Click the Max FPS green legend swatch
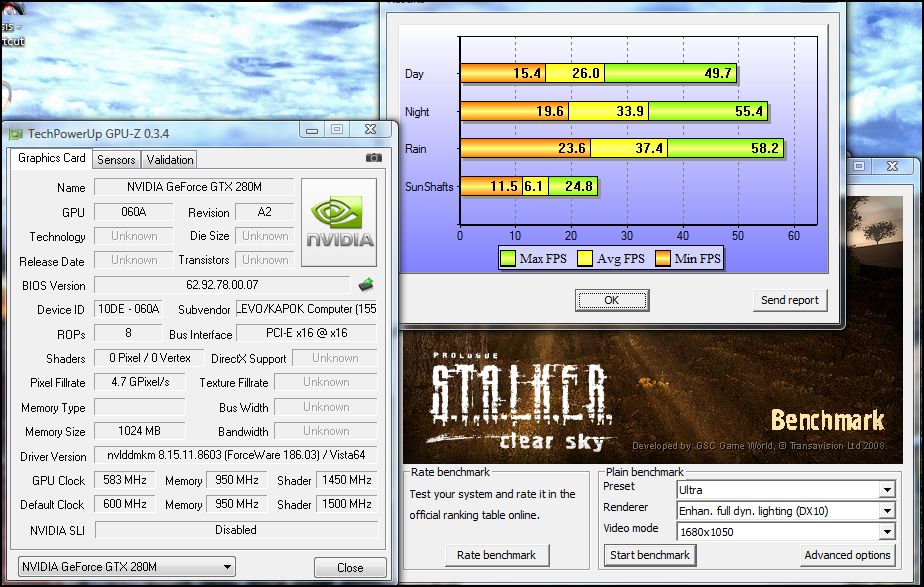 (507, 258)
